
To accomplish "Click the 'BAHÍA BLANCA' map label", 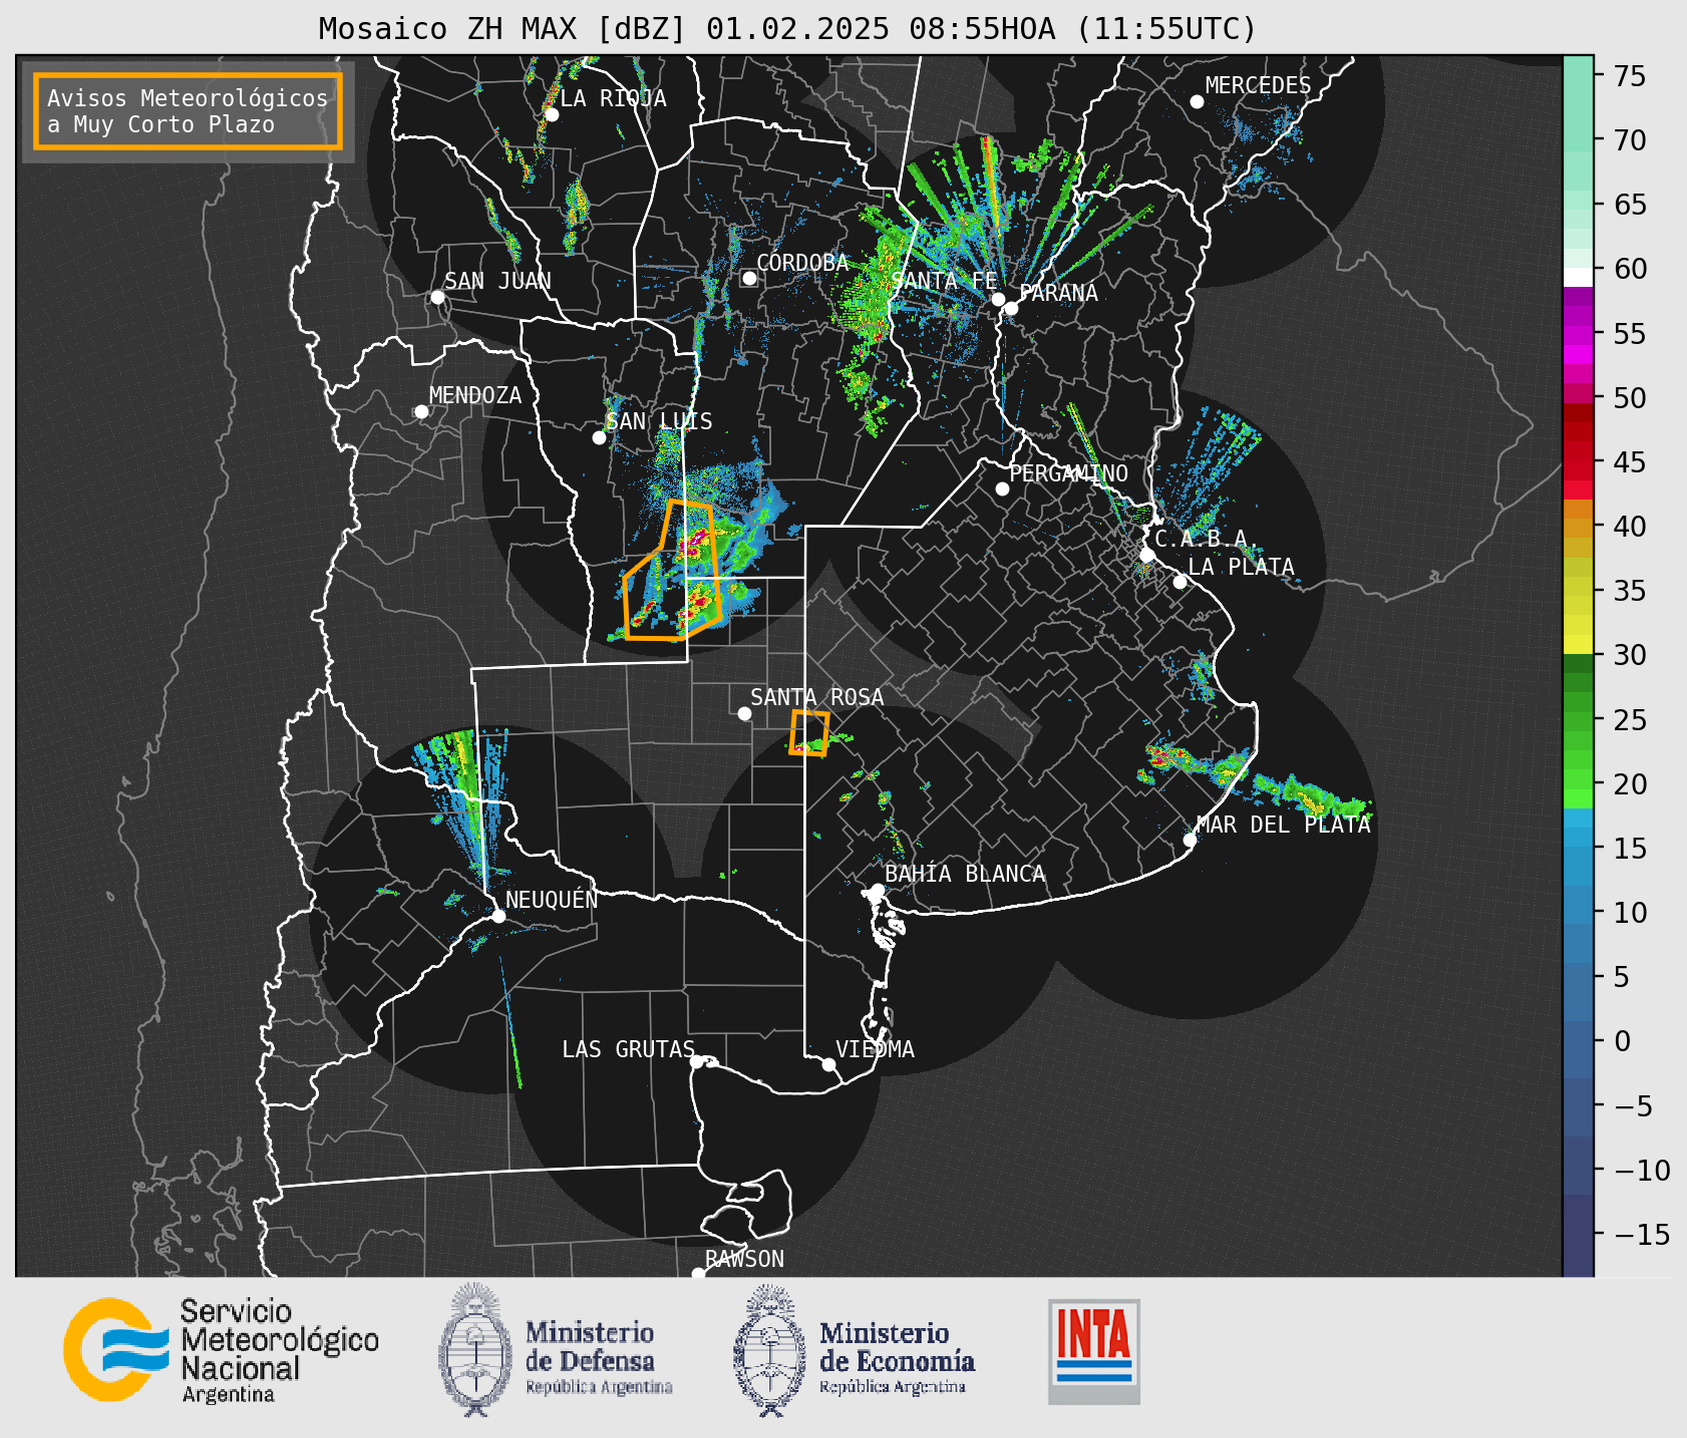I will [x=965, y=874].
